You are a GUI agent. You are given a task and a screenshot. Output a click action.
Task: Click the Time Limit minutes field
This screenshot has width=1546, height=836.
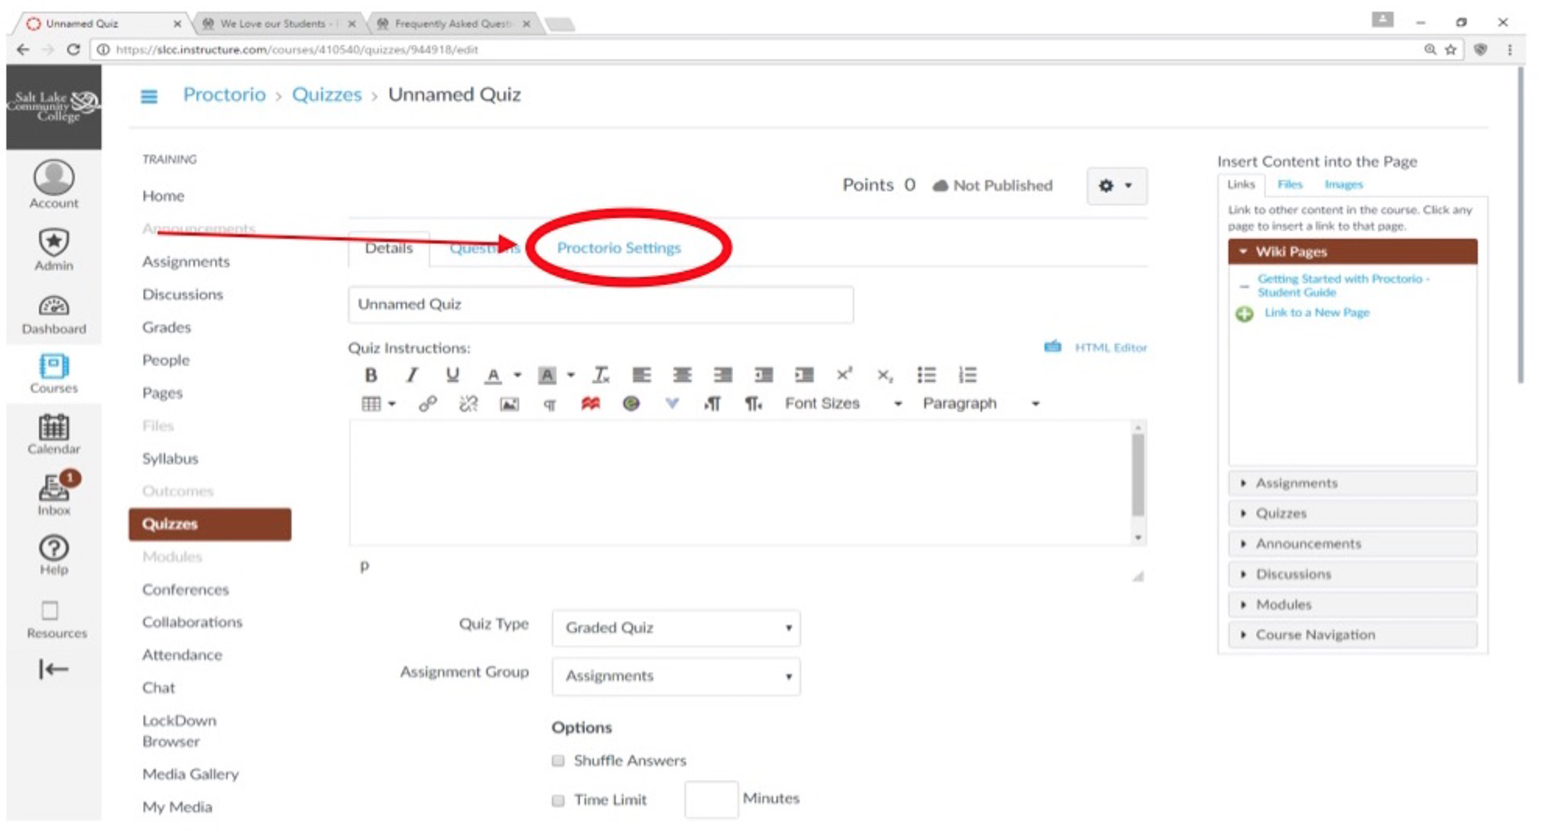pos(711,800)
